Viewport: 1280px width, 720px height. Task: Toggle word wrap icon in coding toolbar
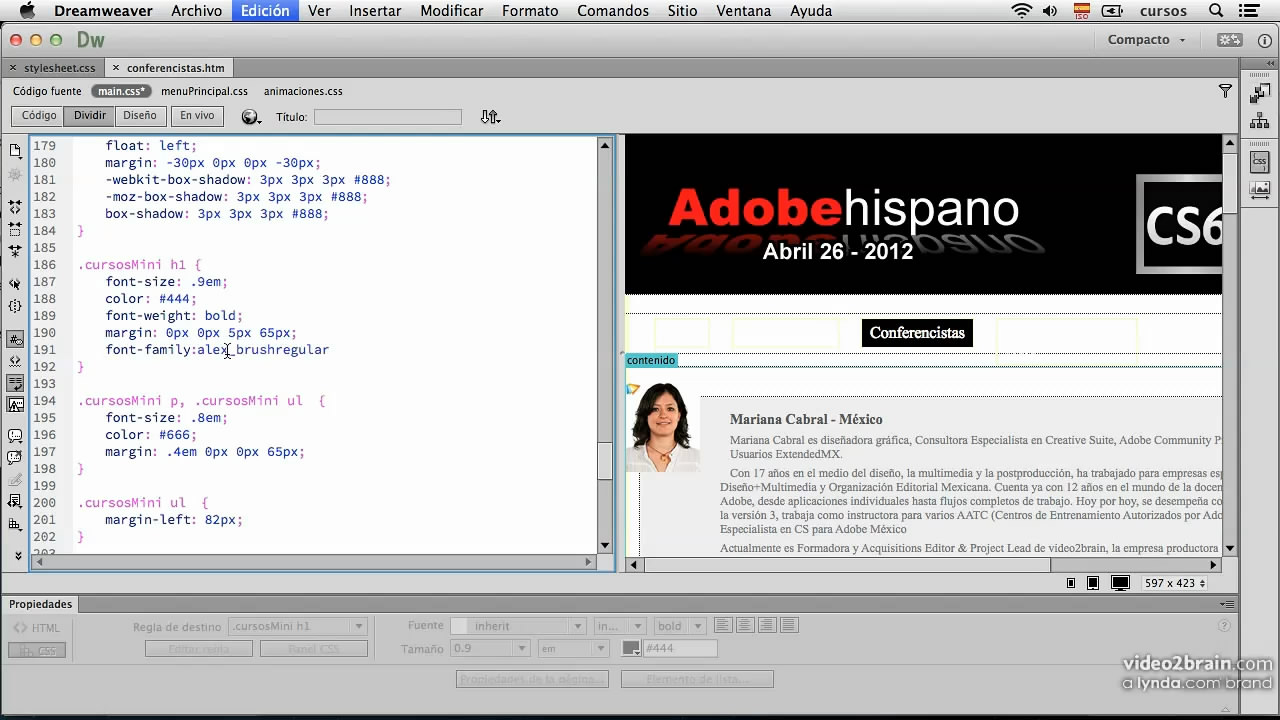(x=15, y=383)
